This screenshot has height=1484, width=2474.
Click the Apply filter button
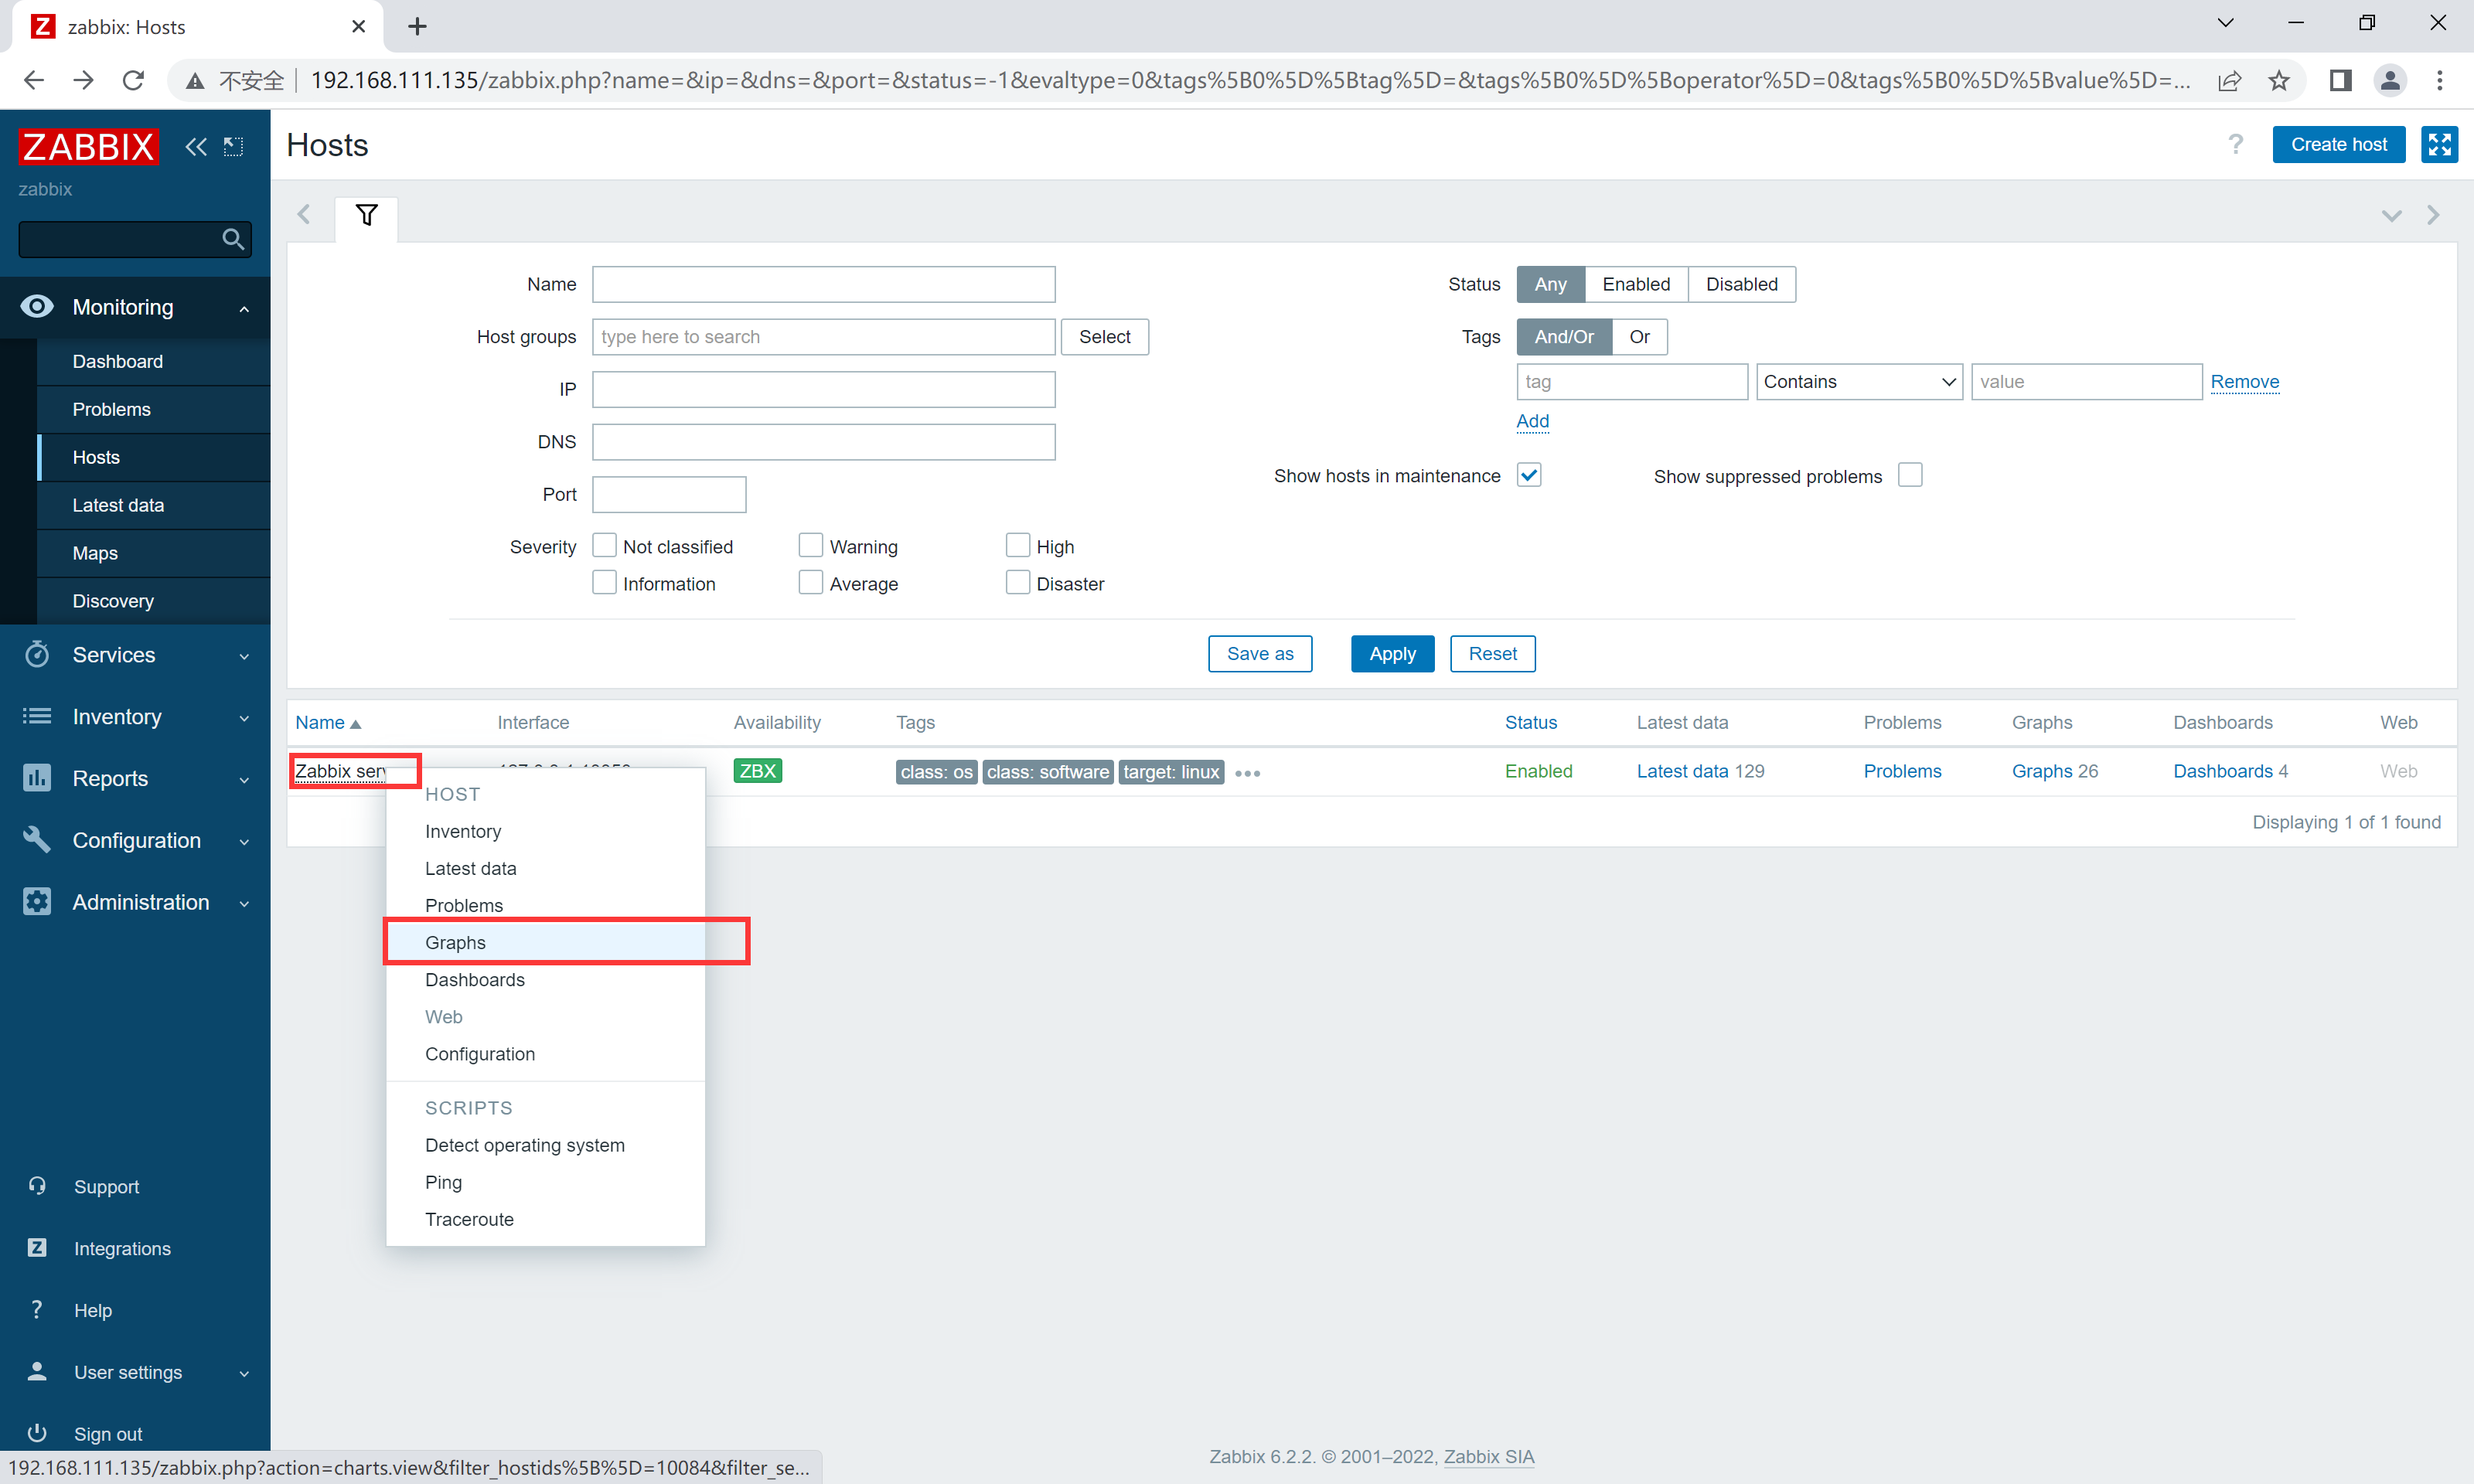(x=1392, y=653)
